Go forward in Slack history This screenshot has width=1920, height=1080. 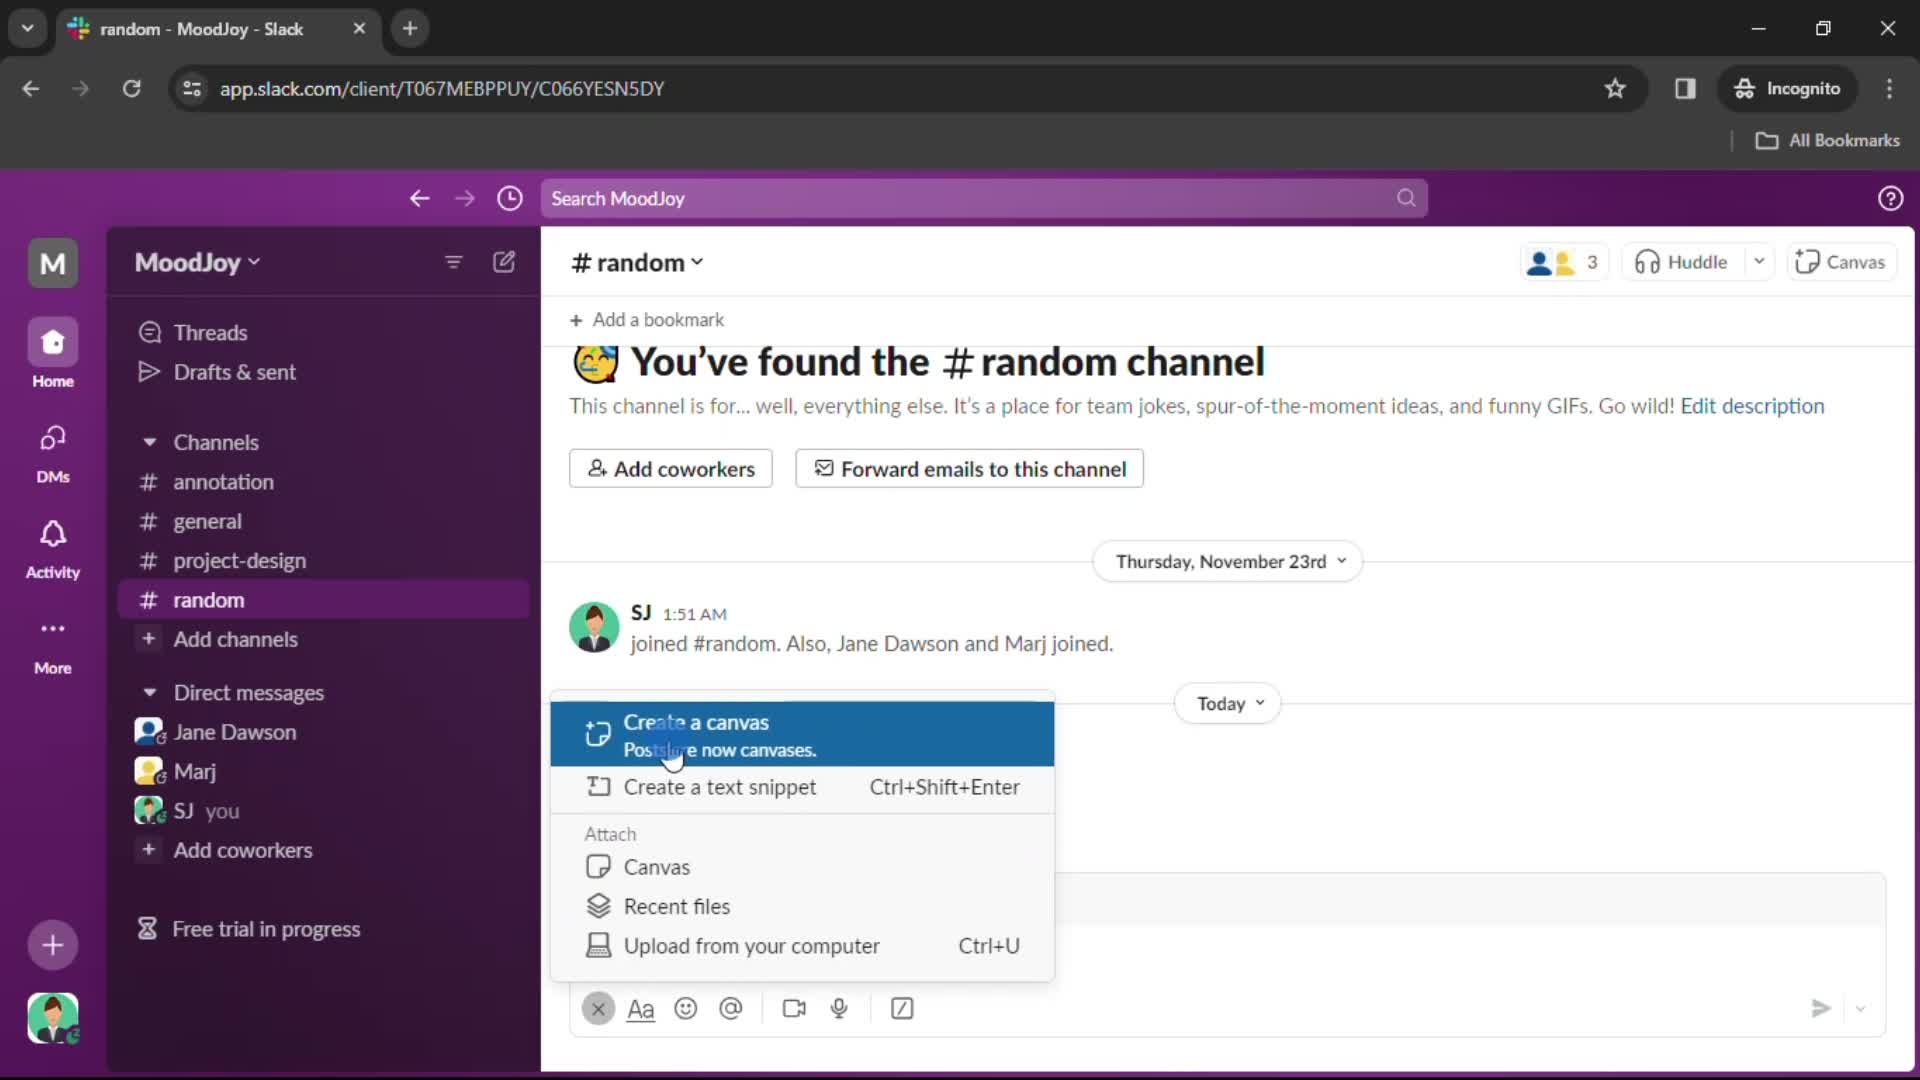coord(464,198)
